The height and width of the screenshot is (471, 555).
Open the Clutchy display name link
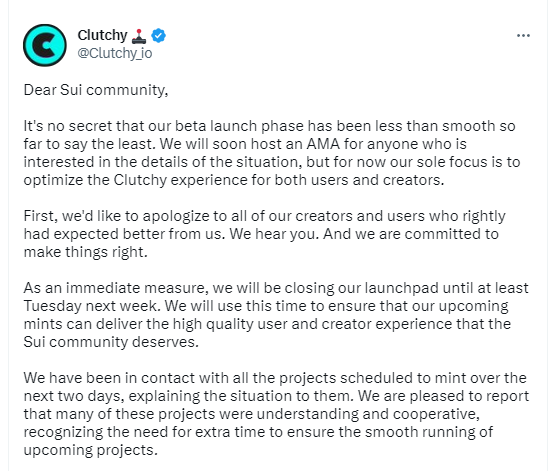102,35
